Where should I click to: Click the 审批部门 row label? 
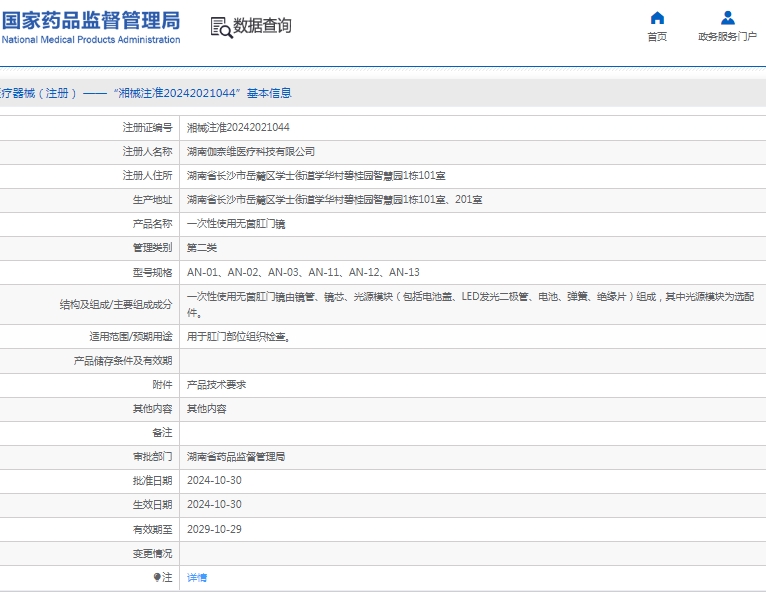[152, 457]
